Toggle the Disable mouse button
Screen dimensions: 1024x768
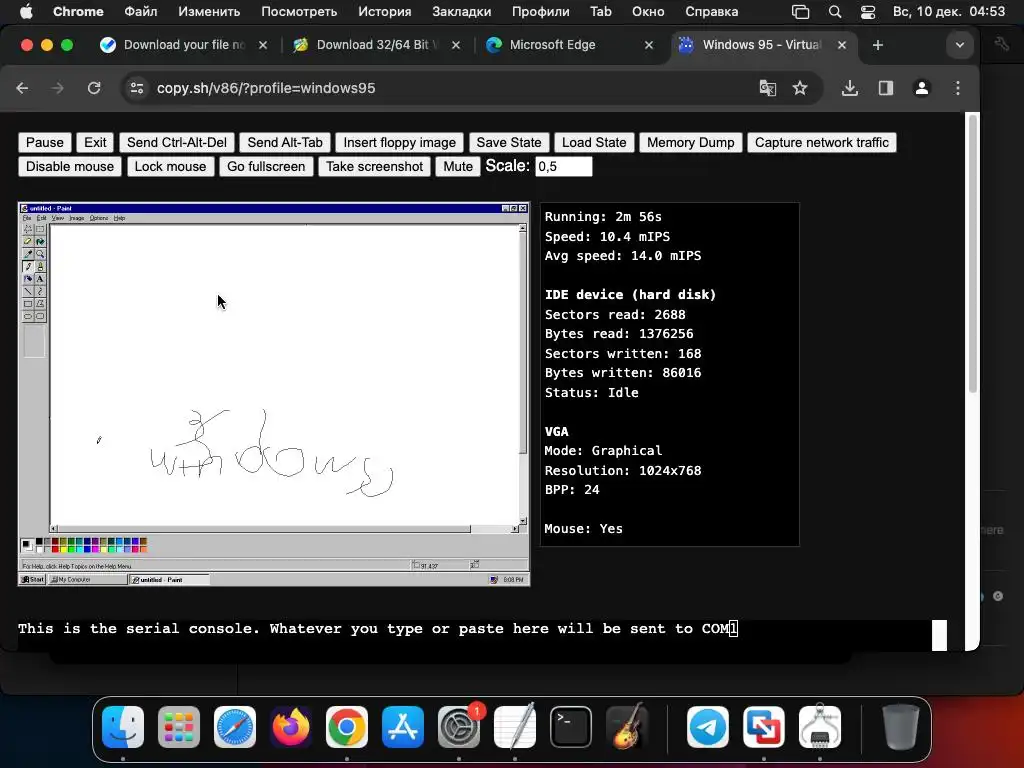click(70, 167)
